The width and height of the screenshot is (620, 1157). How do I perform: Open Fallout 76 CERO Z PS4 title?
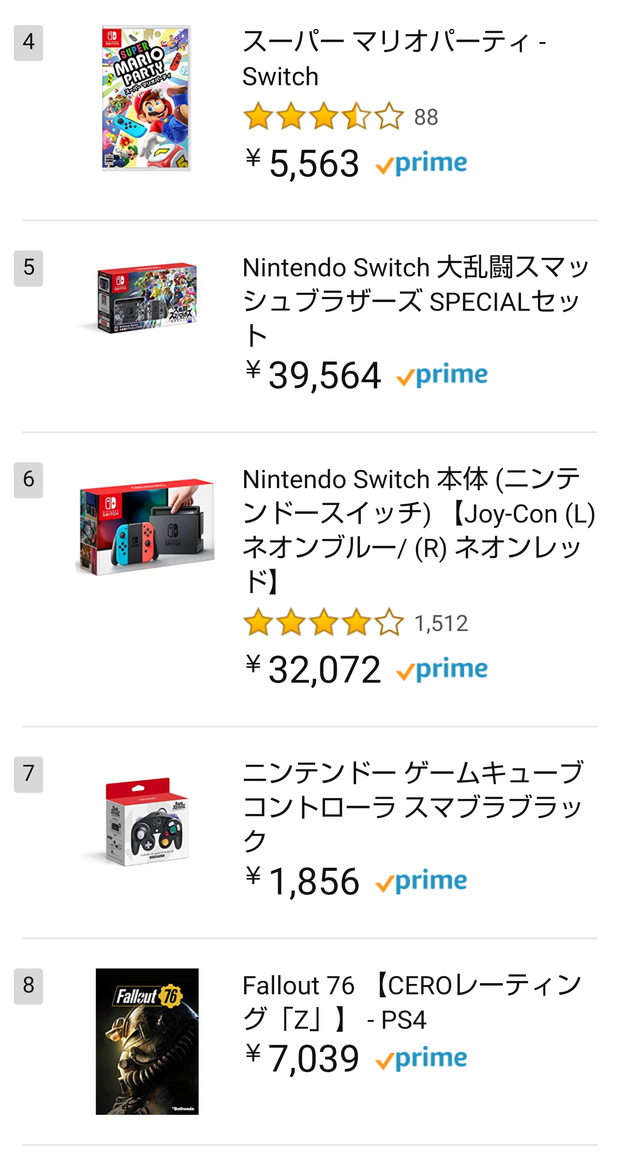tap(412, 1002)
